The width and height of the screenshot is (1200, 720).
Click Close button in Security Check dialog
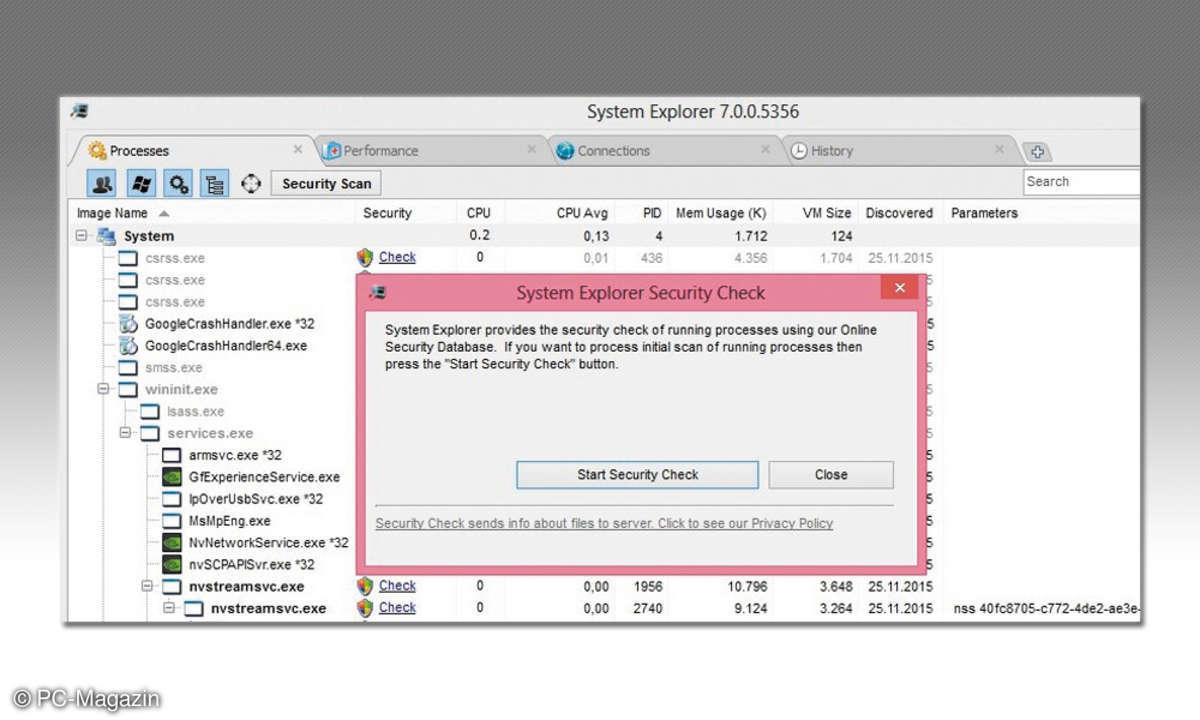[x=831, y=475]
